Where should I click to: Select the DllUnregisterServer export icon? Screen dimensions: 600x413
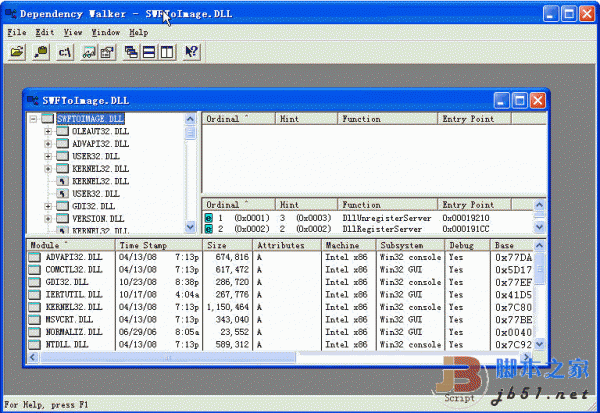click(x=209, y=217)
